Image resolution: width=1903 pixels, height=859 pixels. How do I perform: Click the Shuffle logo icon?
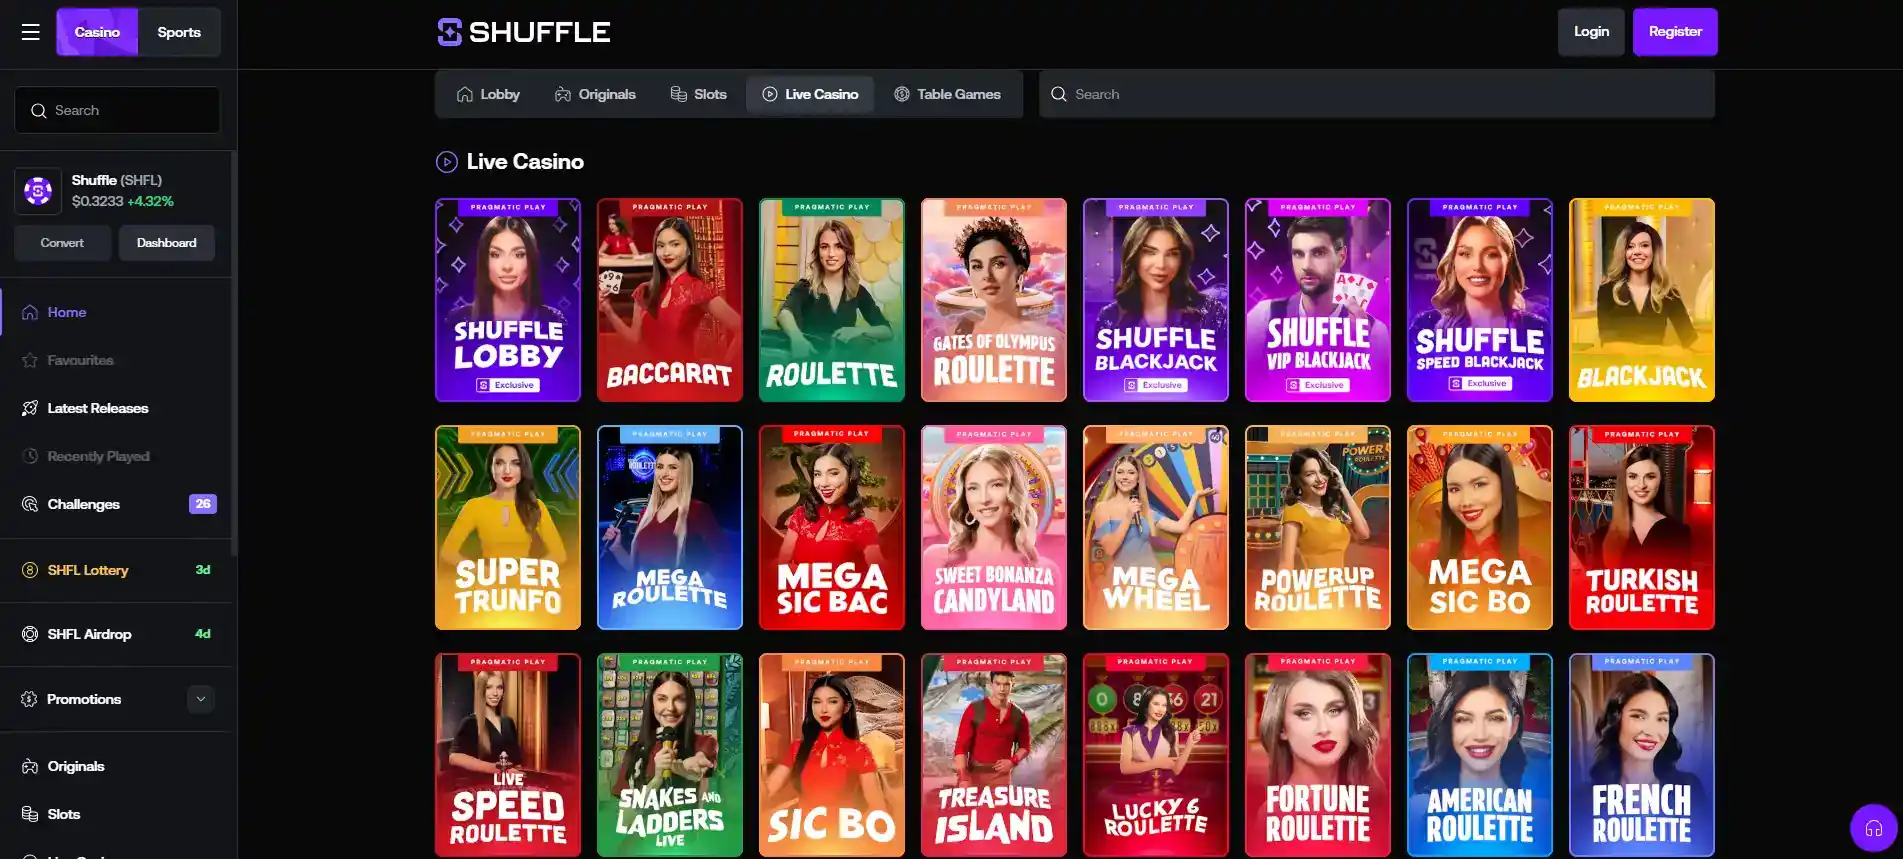(449, 32)
